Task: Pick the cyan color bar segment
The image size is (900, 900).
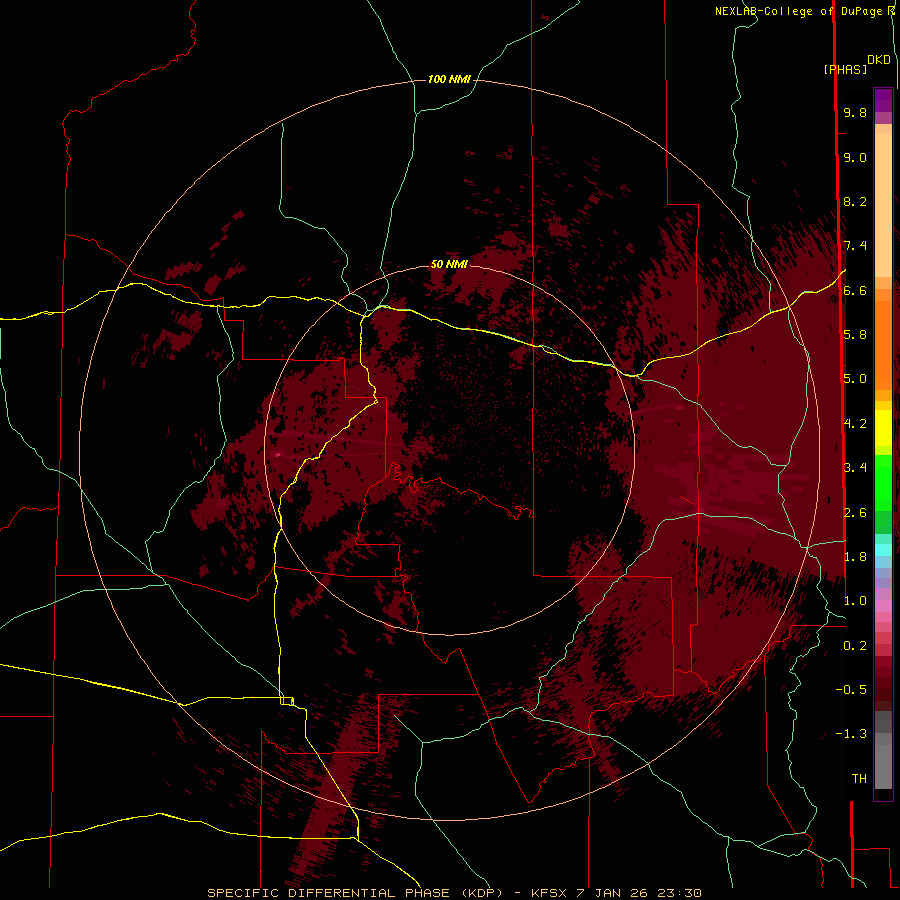Action: 883,550
